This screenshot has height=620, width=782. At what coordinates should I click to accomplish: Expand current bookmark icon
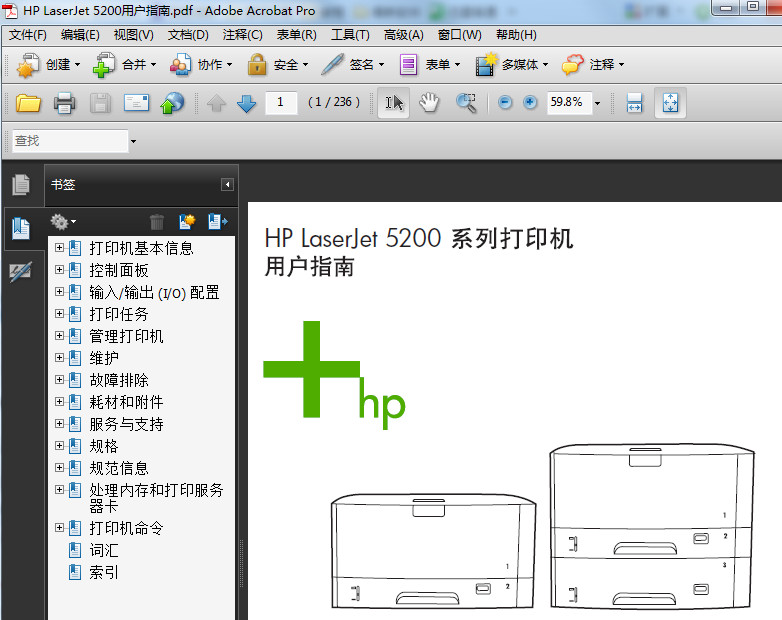click(217, 221)
